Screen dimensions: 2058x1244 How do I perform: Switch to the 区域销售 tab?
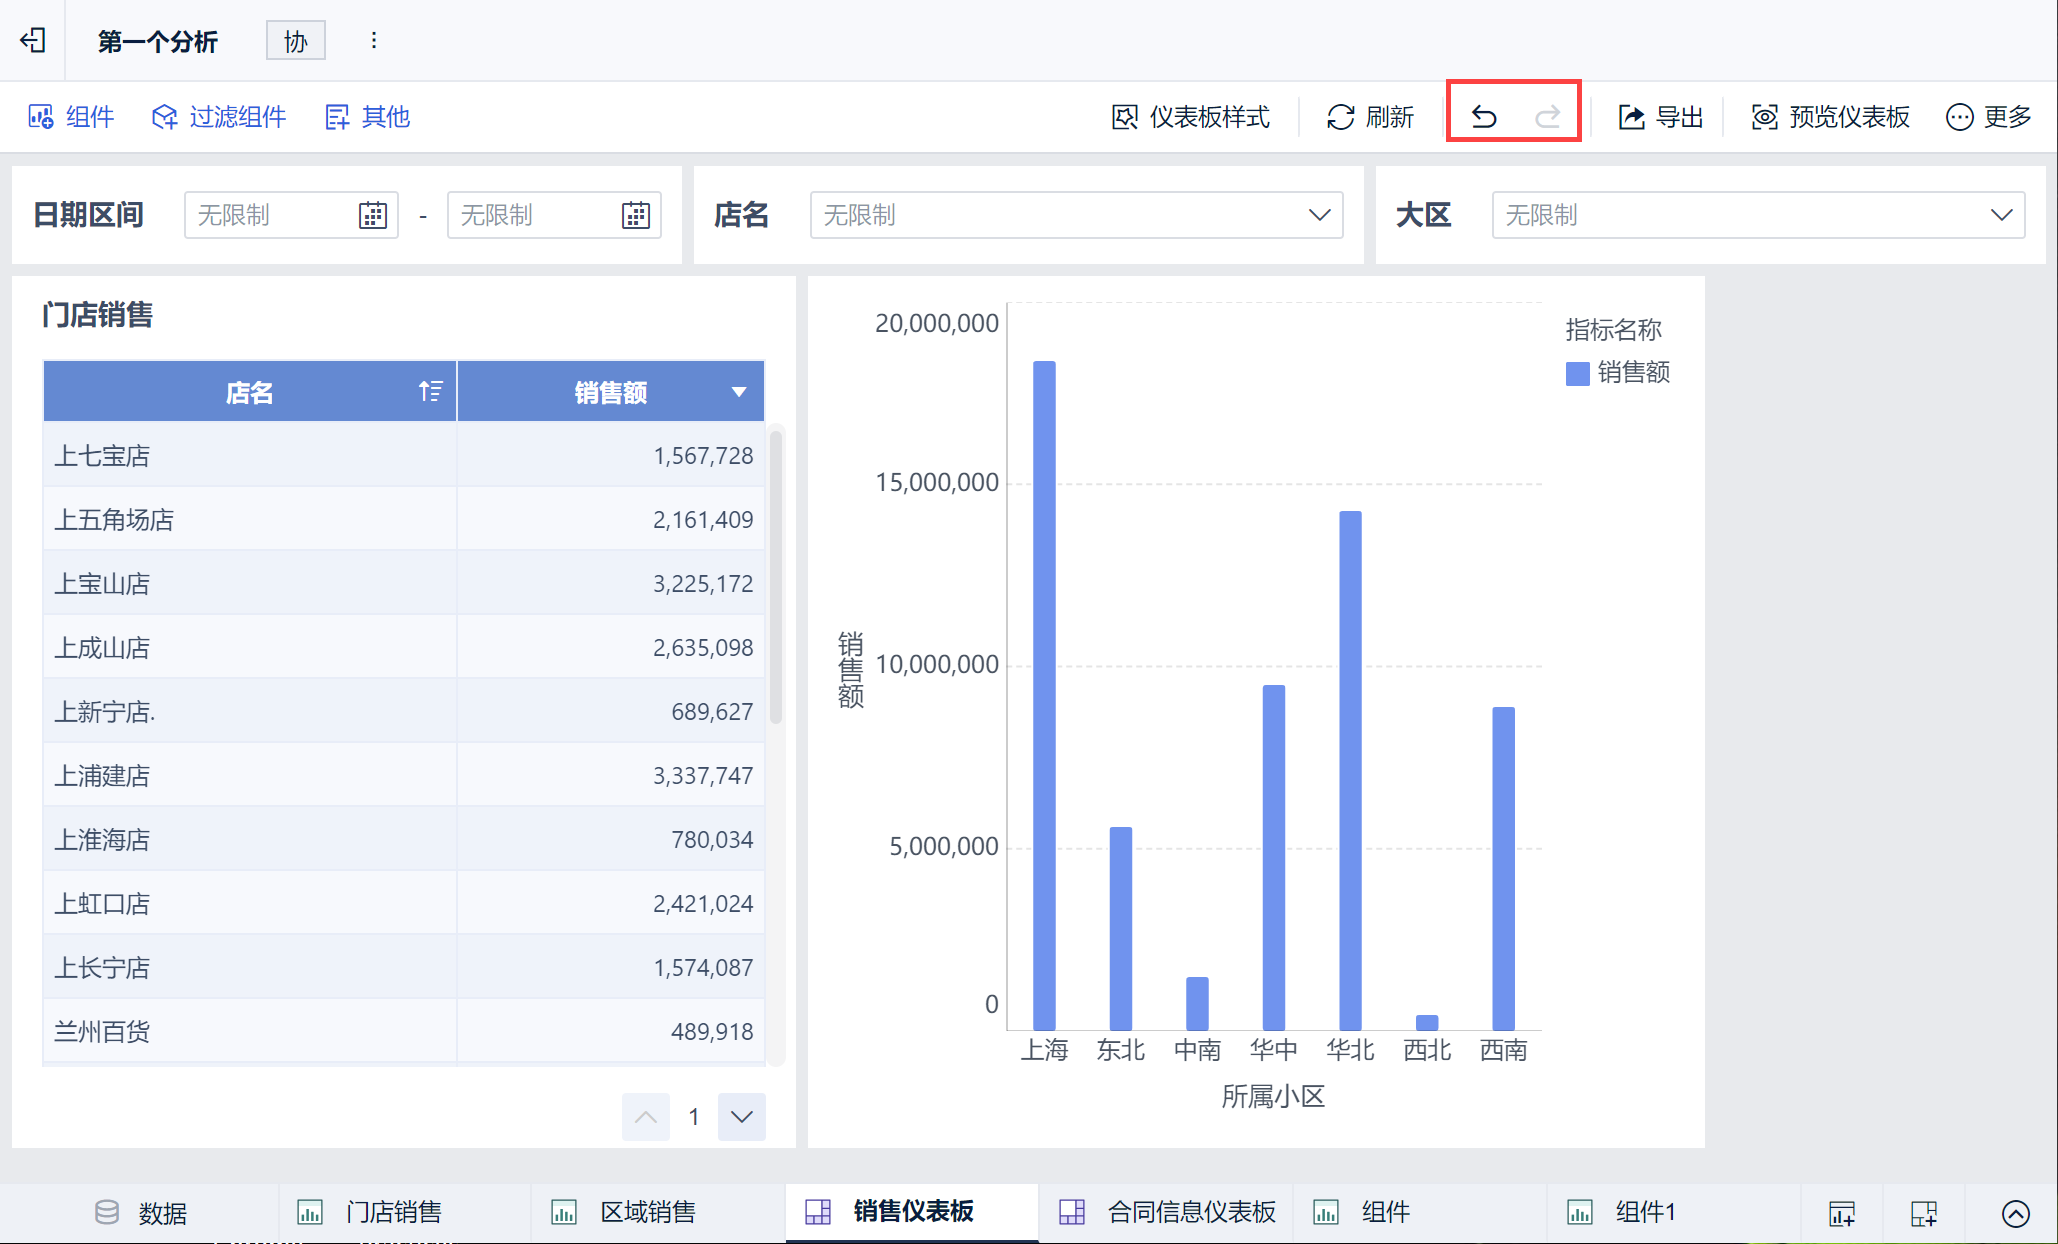(647, 1212)
